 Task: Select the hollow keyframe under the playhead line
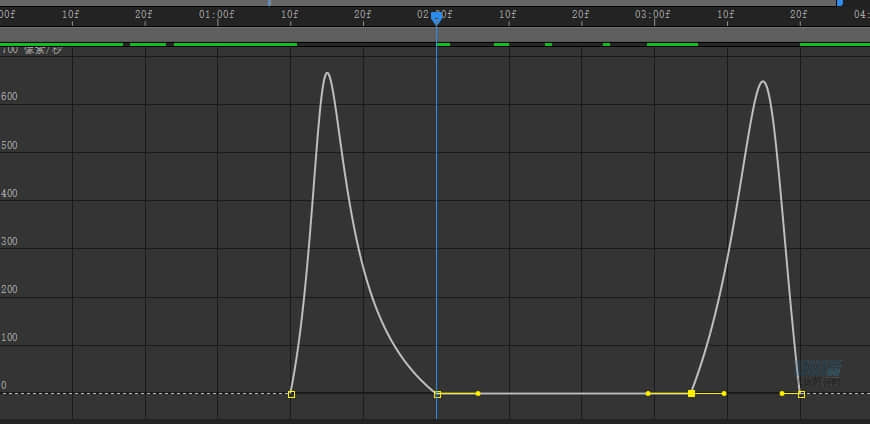[437, 394]
